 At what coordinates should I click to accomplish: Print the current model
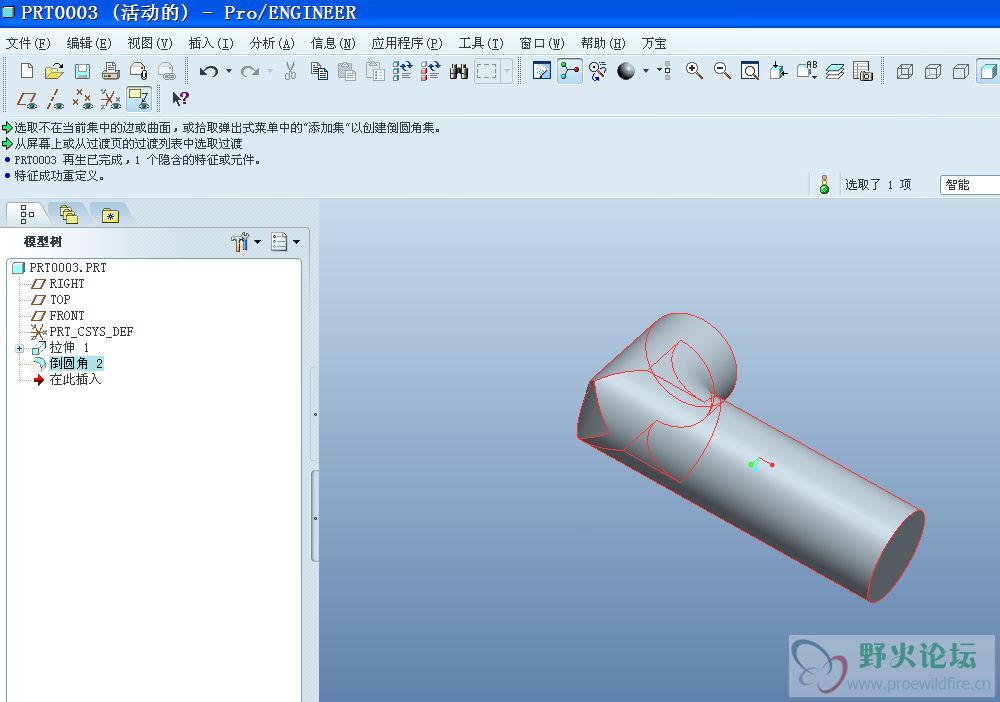click(x=110, y=71)
